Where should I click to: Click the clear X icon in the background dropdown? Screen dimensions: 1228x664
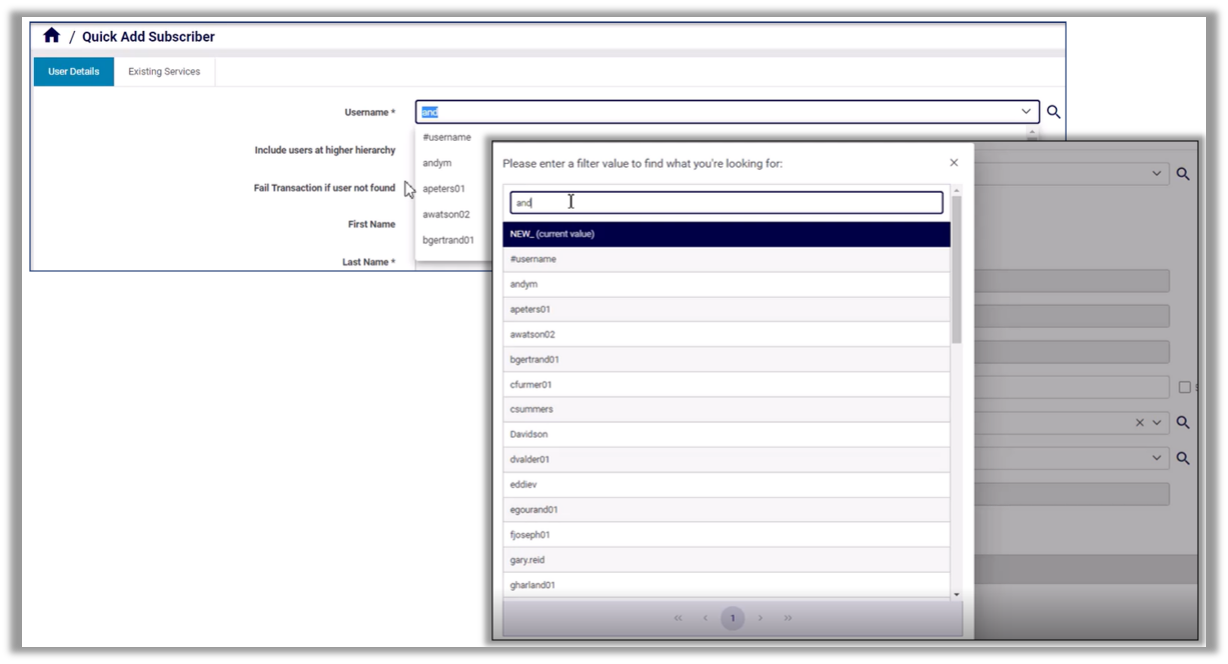pos(1139,423)
